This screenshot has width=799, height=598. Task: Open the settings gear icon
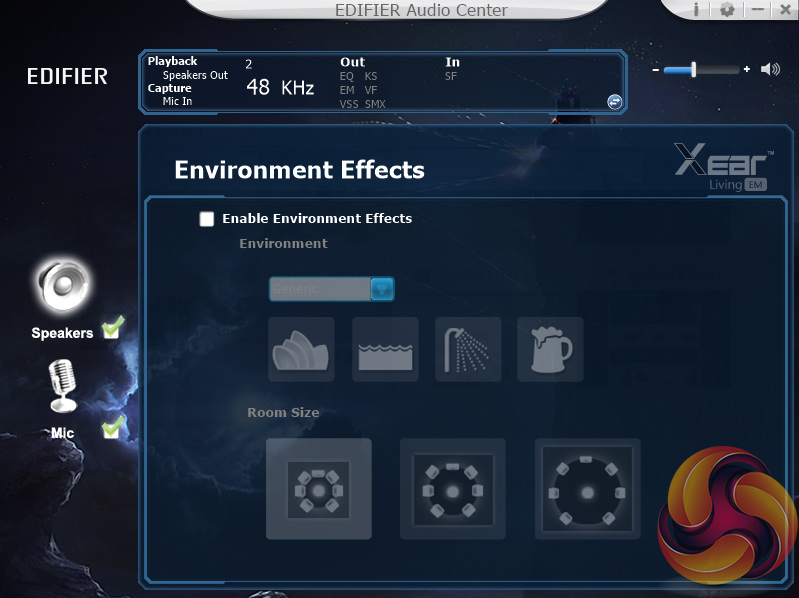pos(727,9)
